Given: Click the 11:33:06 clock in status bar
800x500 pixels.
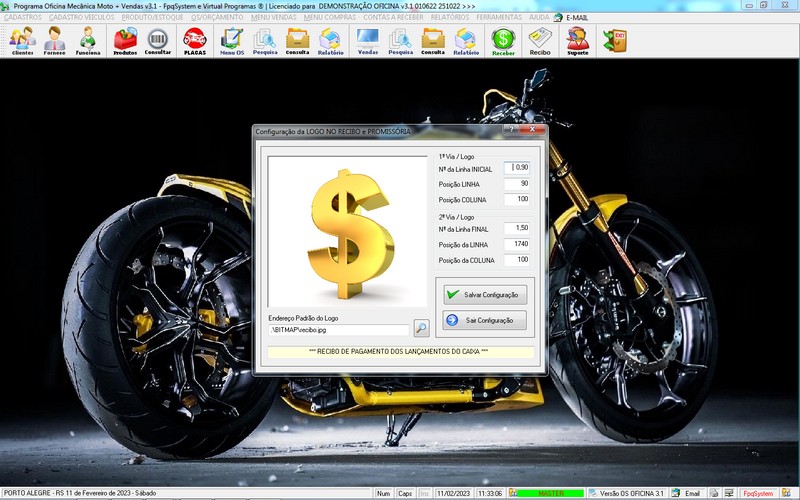Looking at the screenshot, I should (490, 493).
